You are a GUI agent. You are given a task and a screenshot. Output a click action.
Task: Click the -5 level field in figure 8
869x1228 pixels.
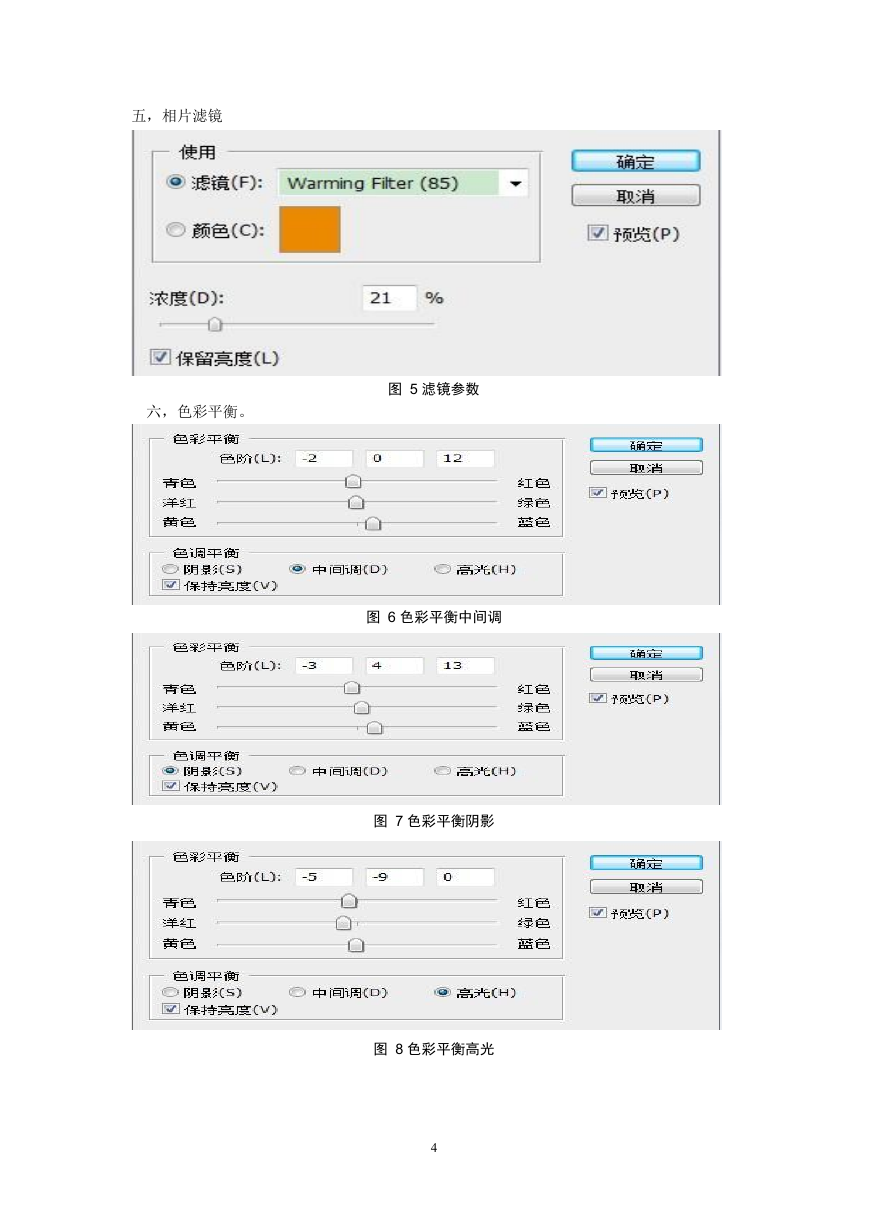click(324, 877)
